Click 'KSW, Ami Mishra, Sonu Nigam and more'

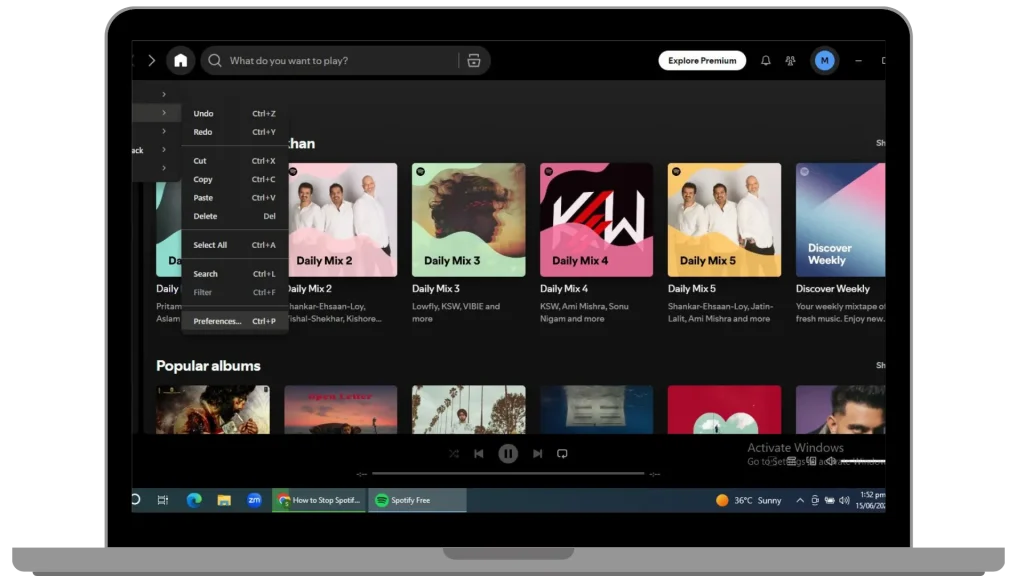584,312
